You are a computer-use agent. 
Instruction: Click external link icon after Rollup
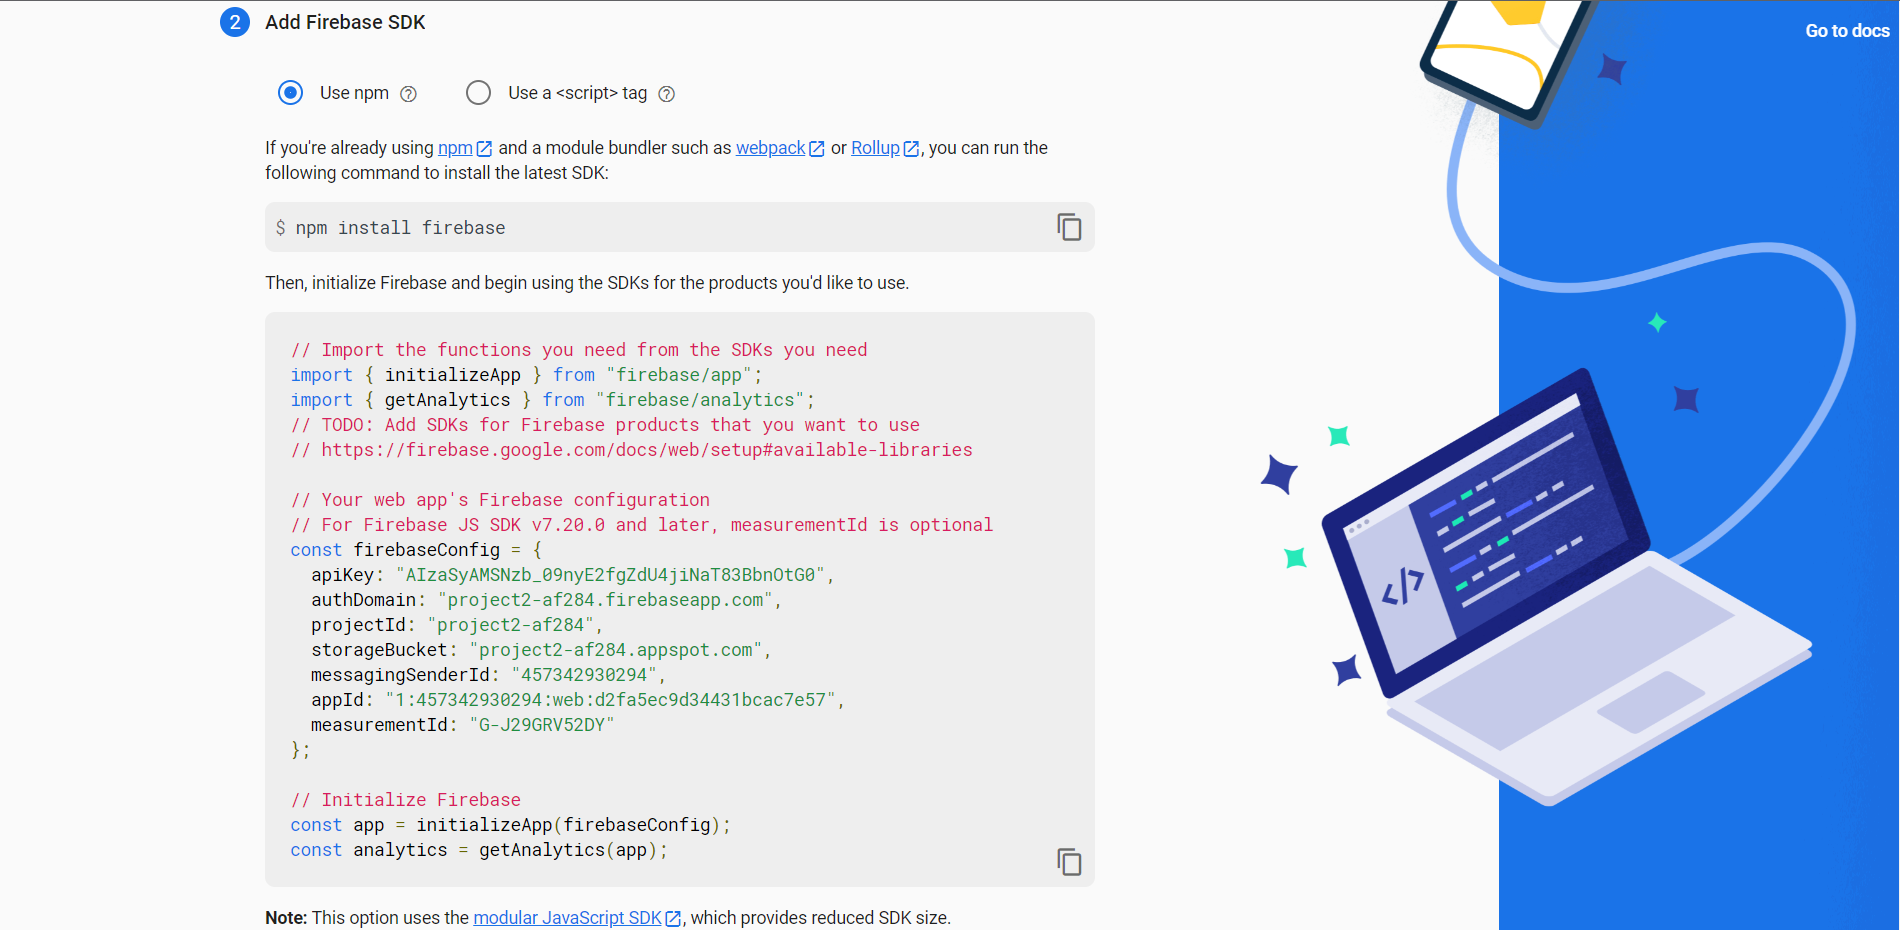pyautogui.click(x=911, y=149)
